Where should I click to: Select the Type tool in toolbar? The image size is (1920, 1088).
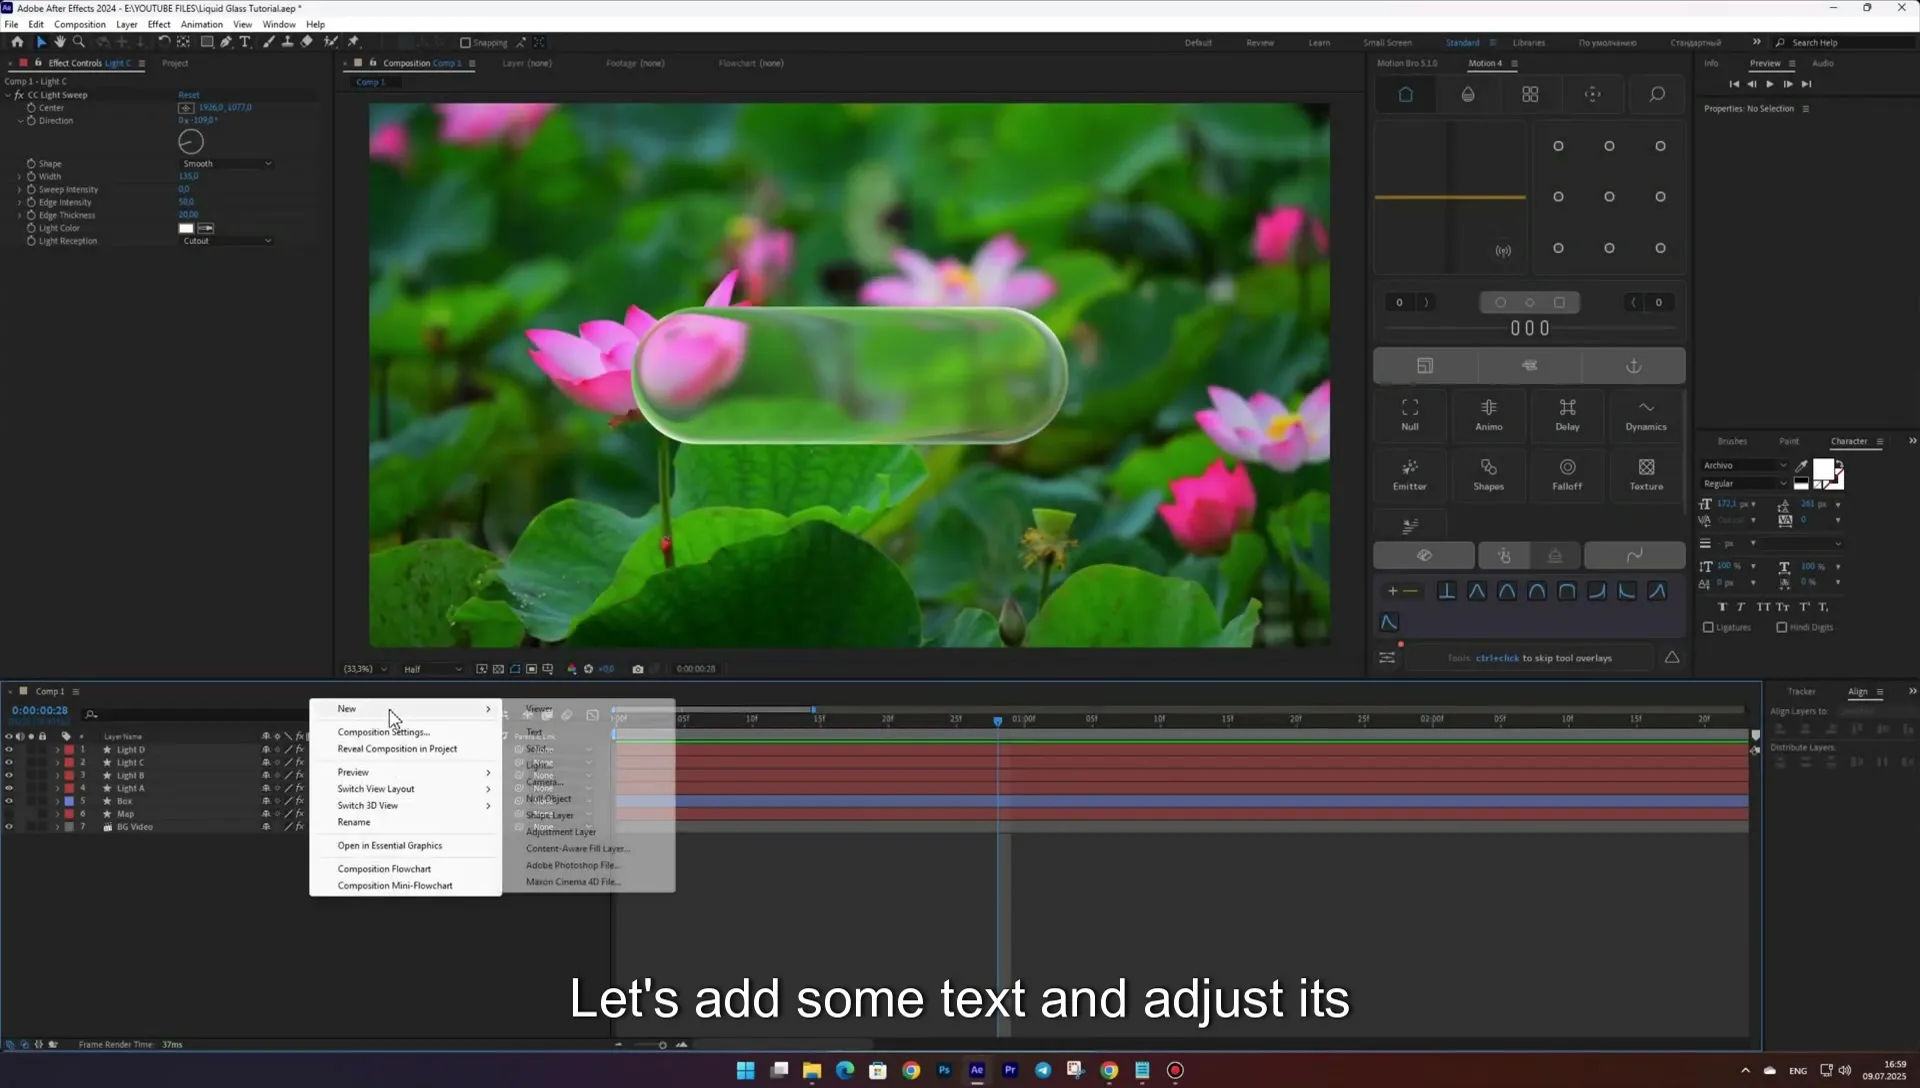point(245,42)
